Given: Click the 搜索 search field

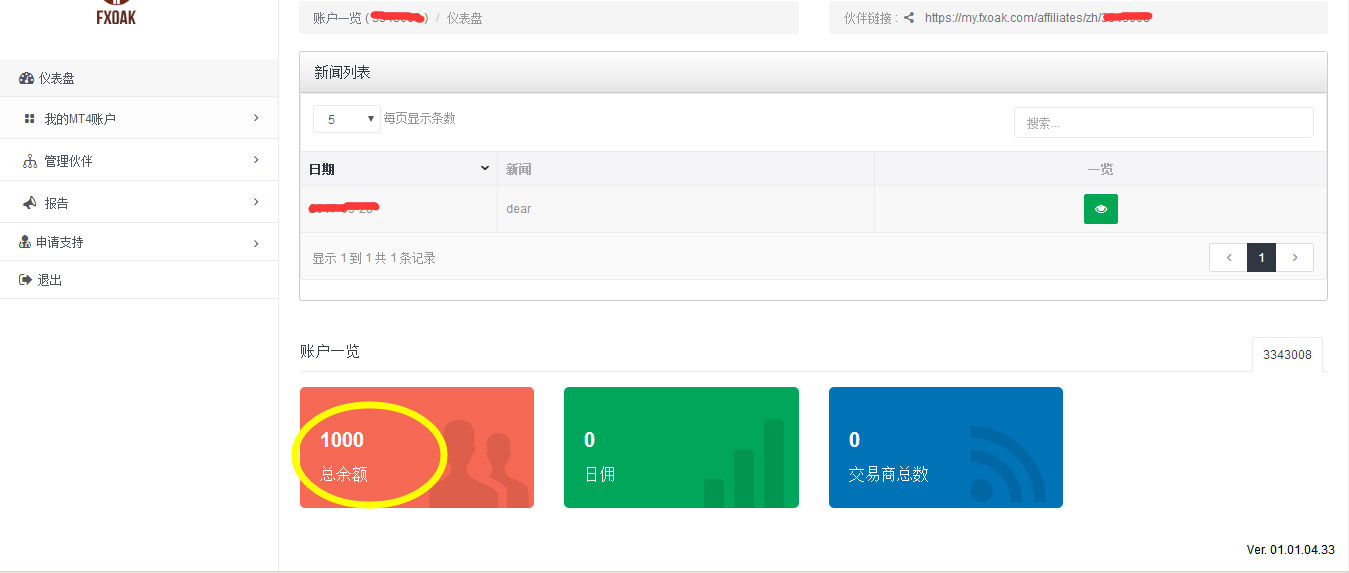Looking at the screenshot, I should (1163, 122).
